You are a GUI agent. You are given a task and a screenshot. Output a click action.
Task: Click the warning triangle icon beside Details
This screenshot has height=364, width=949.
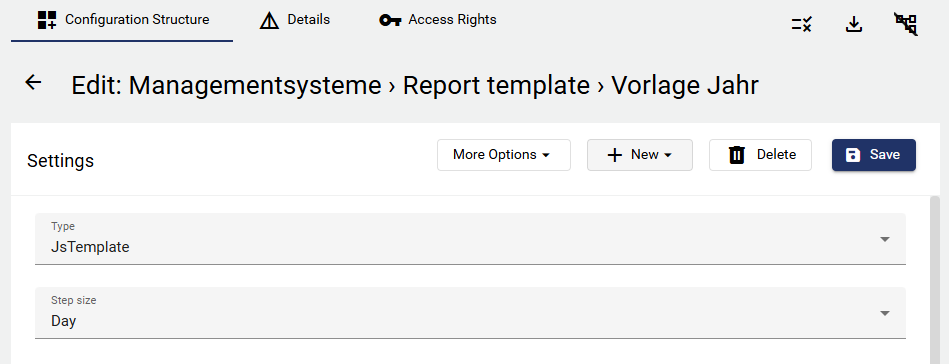tap(269, 21)
